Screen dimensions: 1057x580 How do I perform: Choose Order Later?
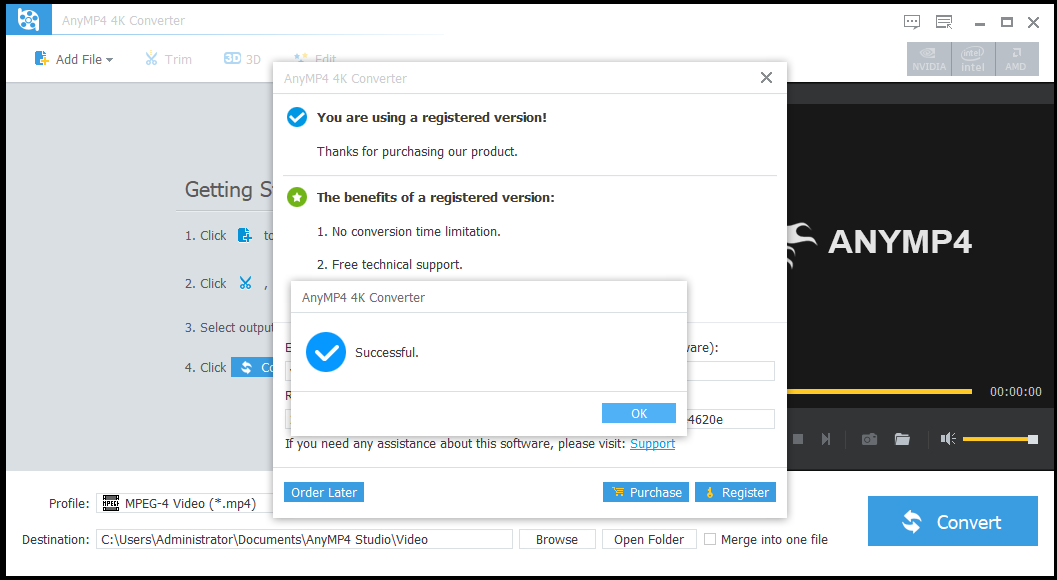pos(324,492)
